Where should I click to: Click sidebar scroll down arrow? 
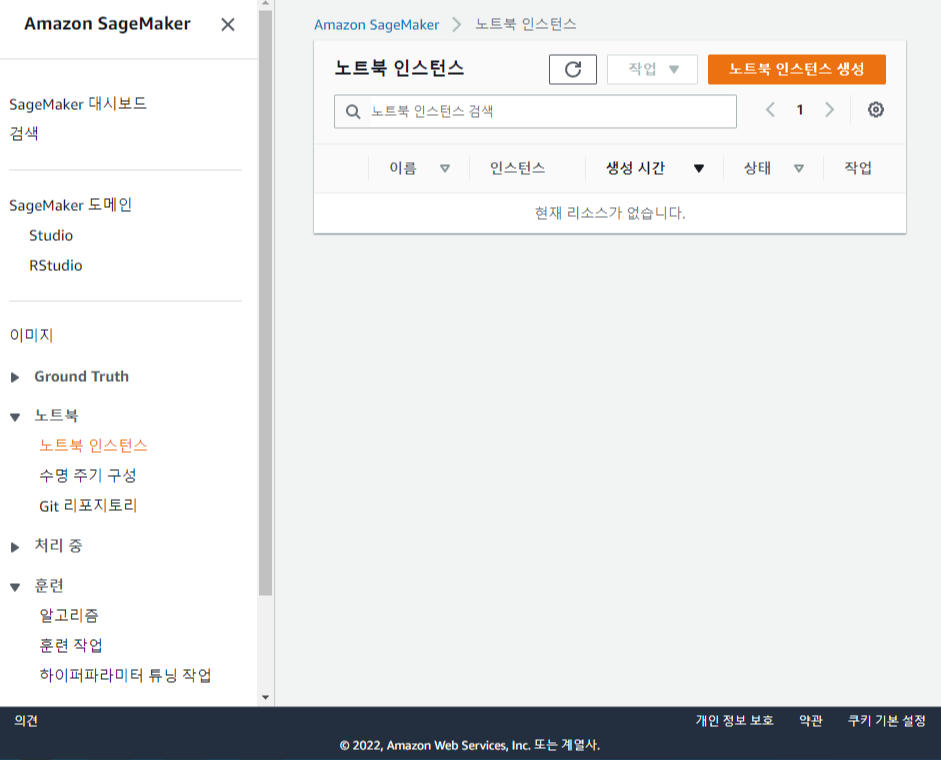click(x=265, y=698)
